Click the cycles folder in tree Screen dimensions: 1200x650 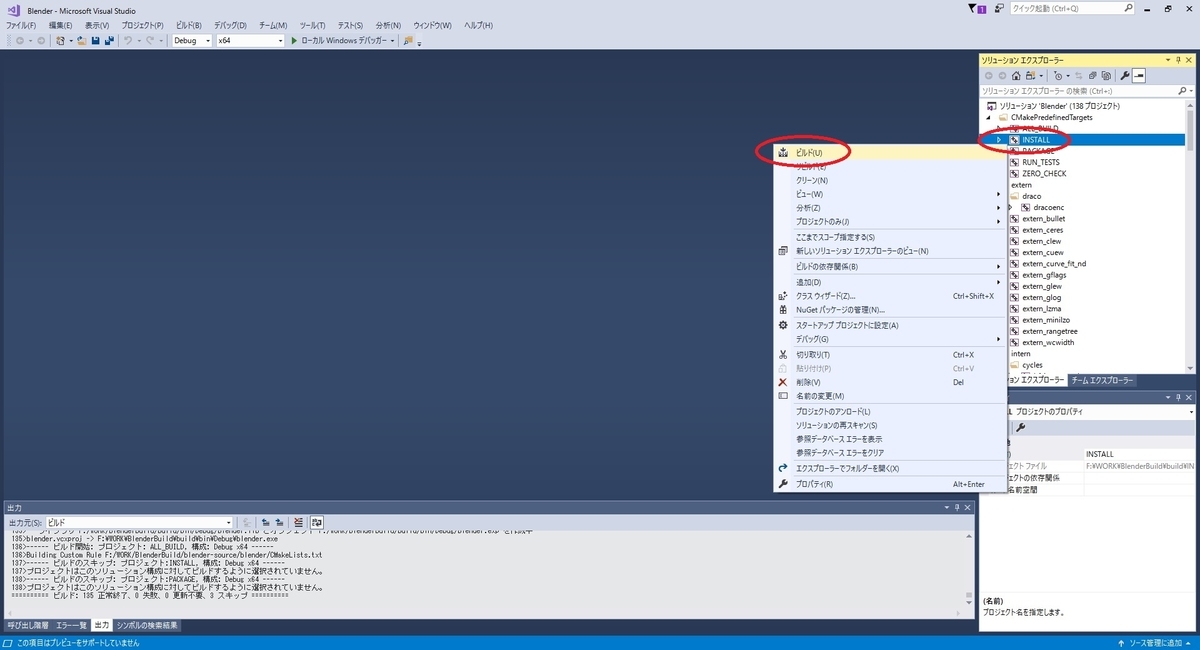[x=1032, y=365]
